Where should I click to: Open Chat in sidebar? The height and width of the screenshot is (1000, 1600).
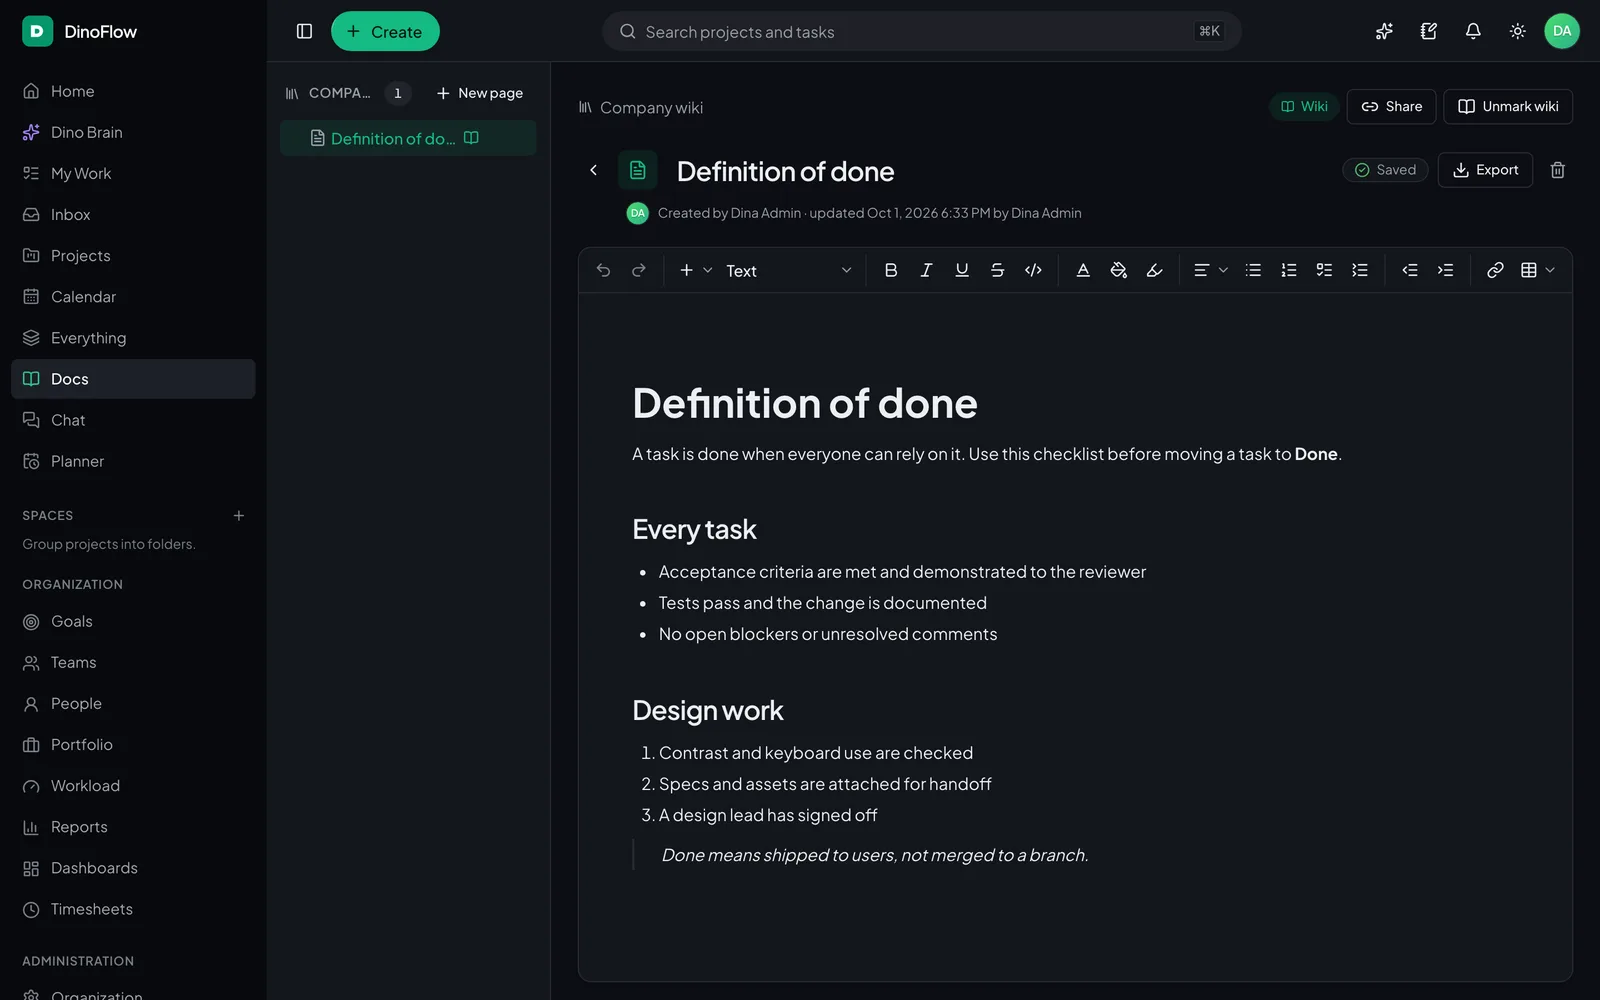(133, 420)
